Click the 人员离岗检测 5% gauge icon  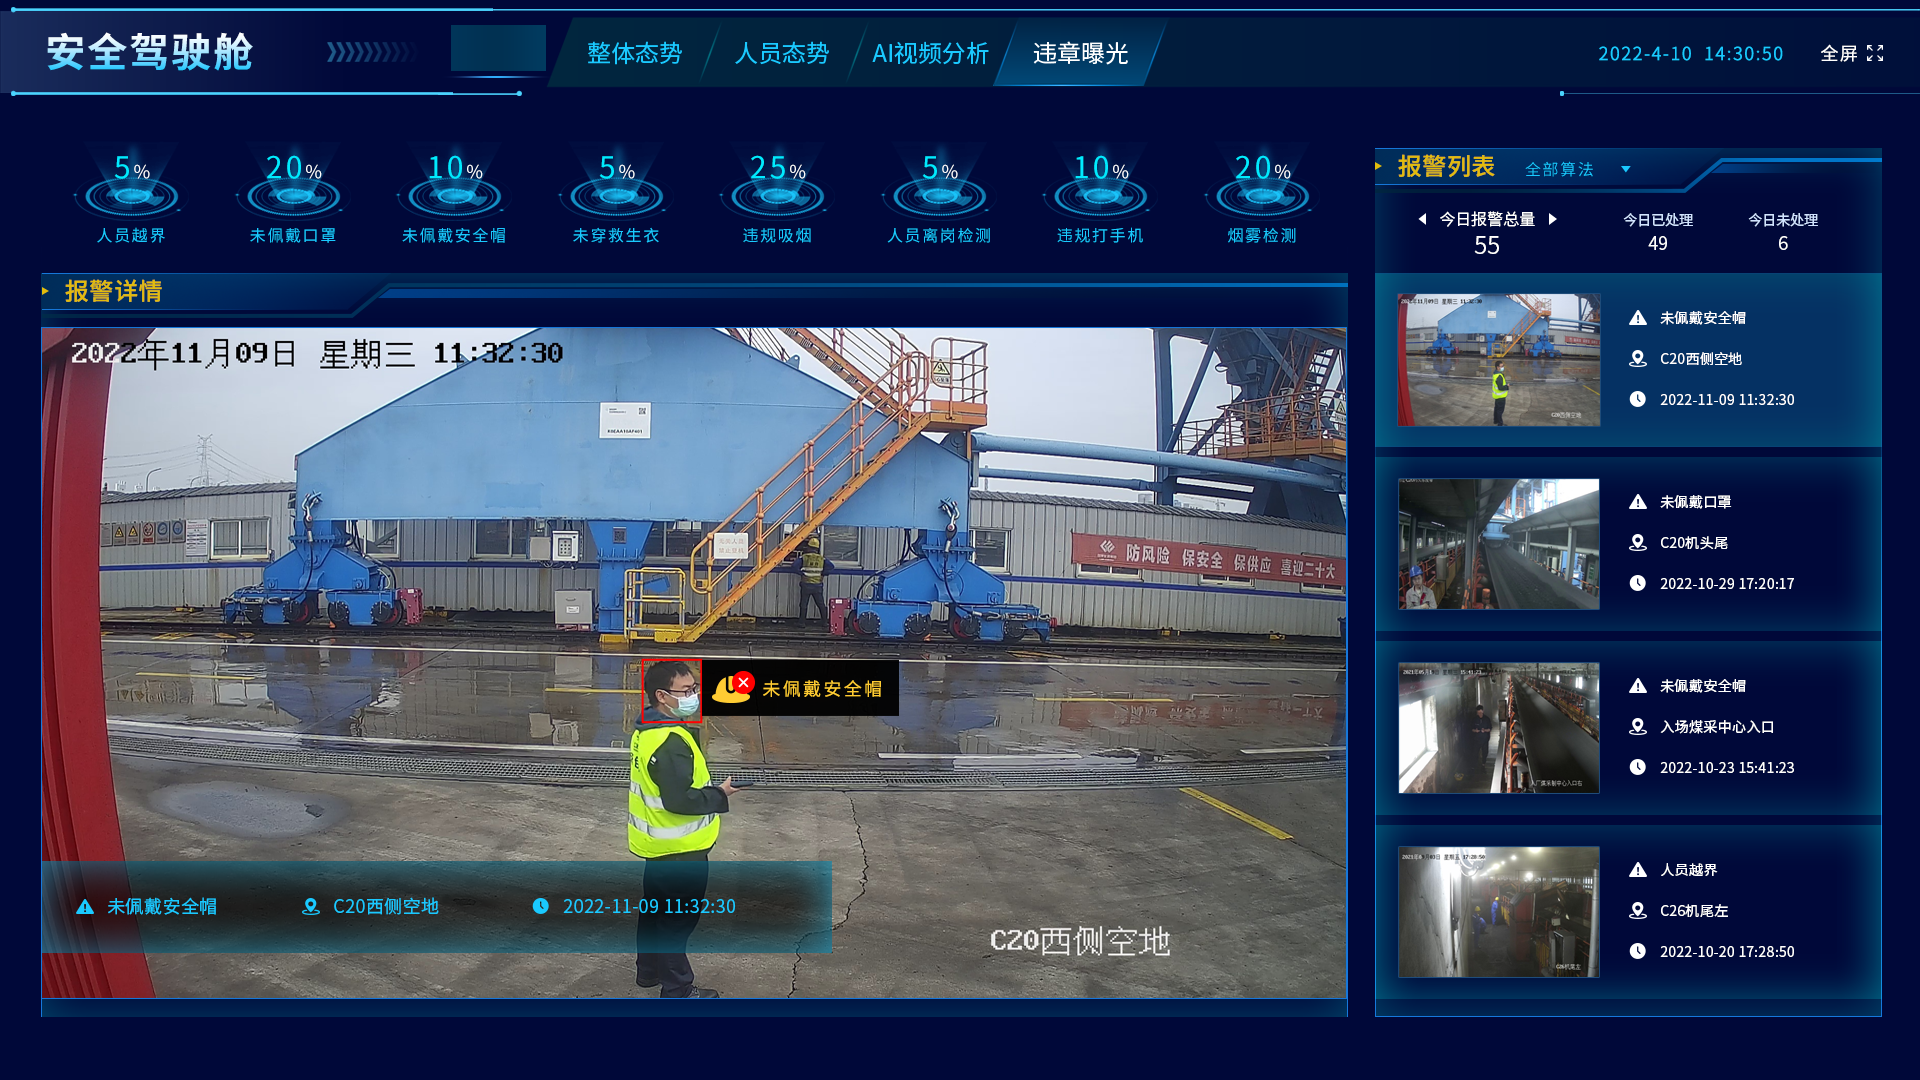click(939, 194)
